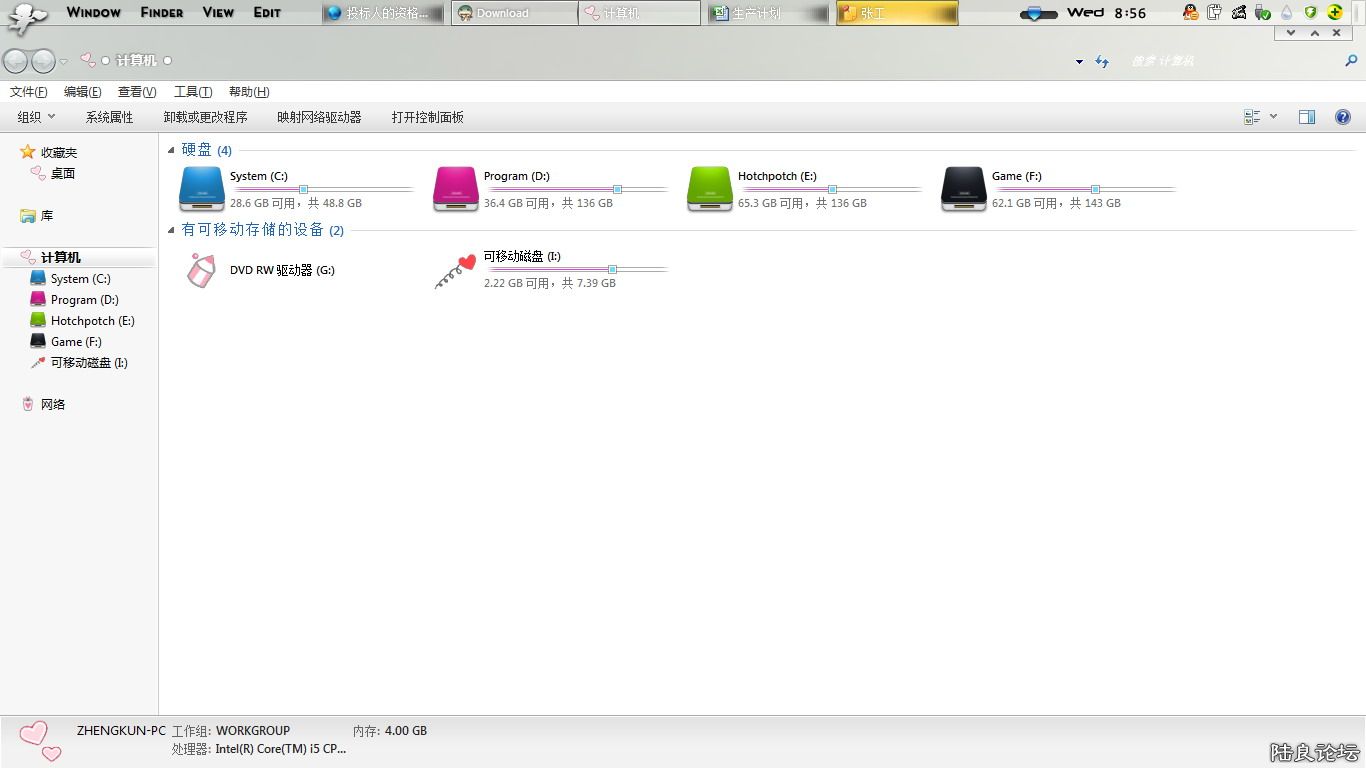Open the removable disk (I:) icon

[456, 270]
